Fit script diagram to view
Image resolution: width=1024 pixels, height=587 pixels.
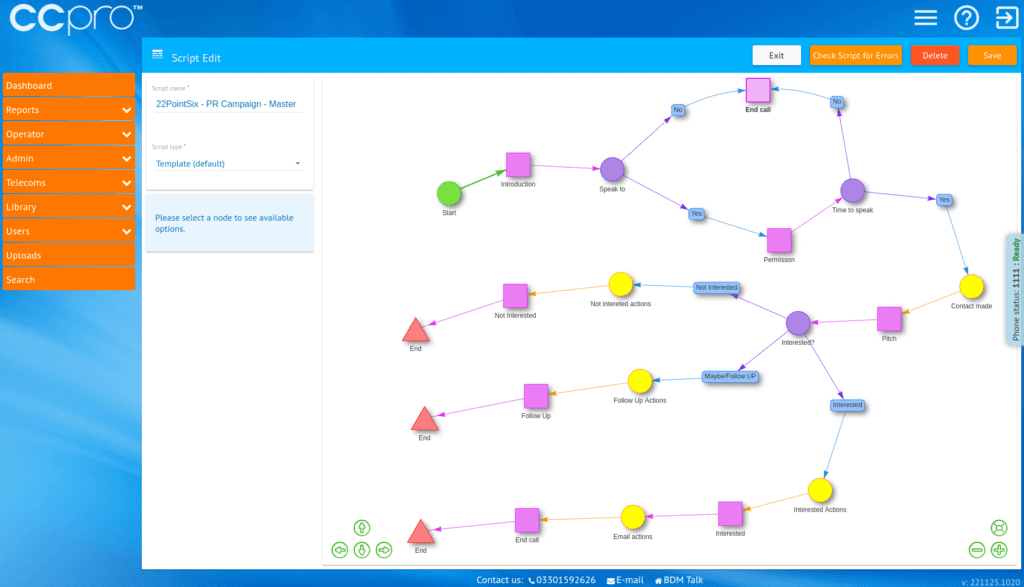pyautogui.click(x=999, y=528)
